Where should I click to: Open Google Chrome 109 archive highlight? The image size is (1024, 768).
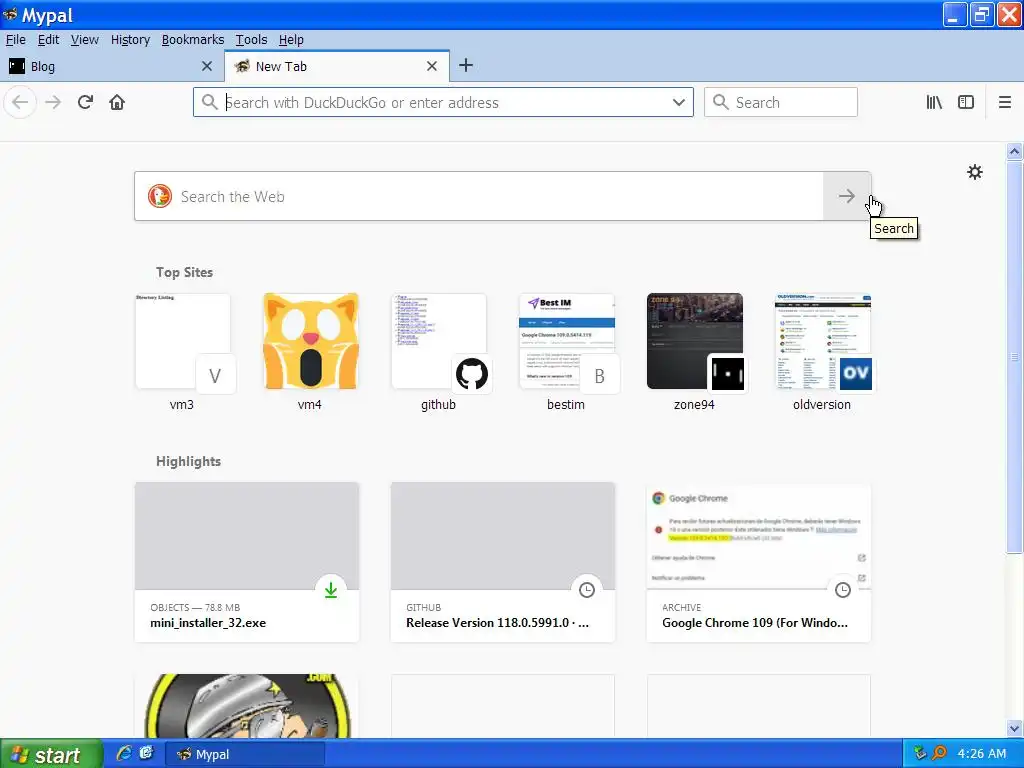[x=759, y=562]
